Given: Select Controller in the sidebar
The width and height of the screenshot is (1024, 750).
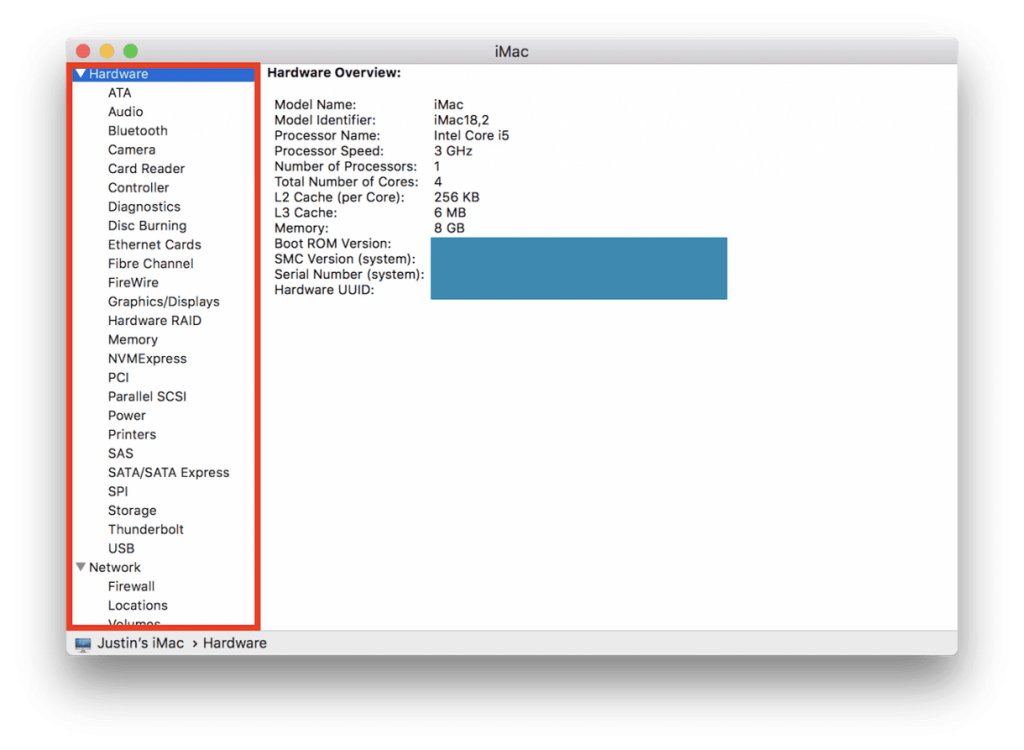Looking at the screenshot, I should click(x=138, y=188).
